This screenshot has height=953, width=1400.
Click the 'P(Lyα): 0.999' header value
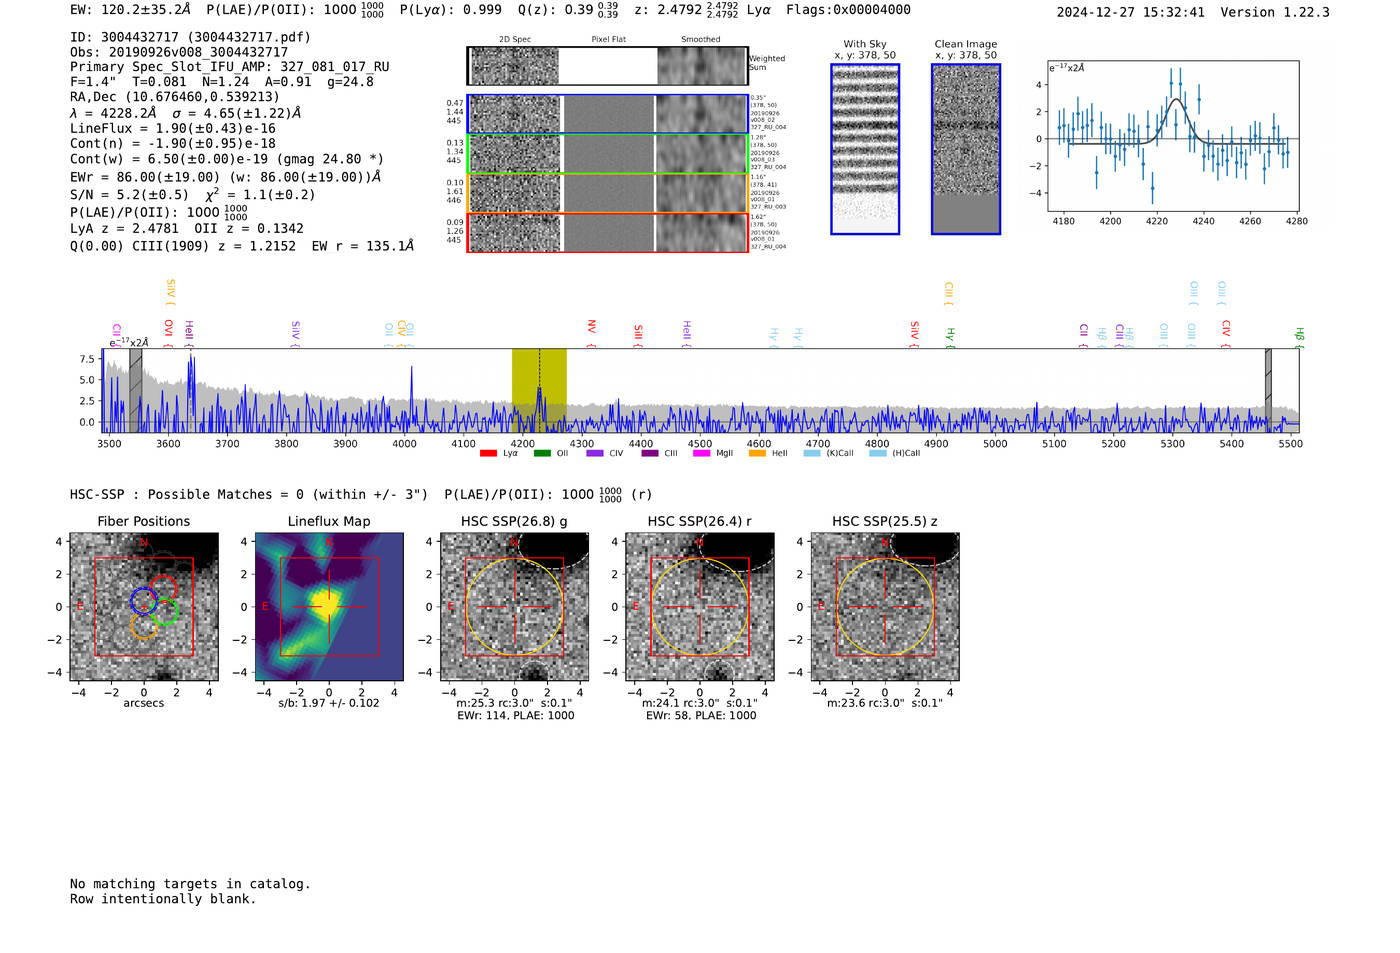[x=451, y=9]
